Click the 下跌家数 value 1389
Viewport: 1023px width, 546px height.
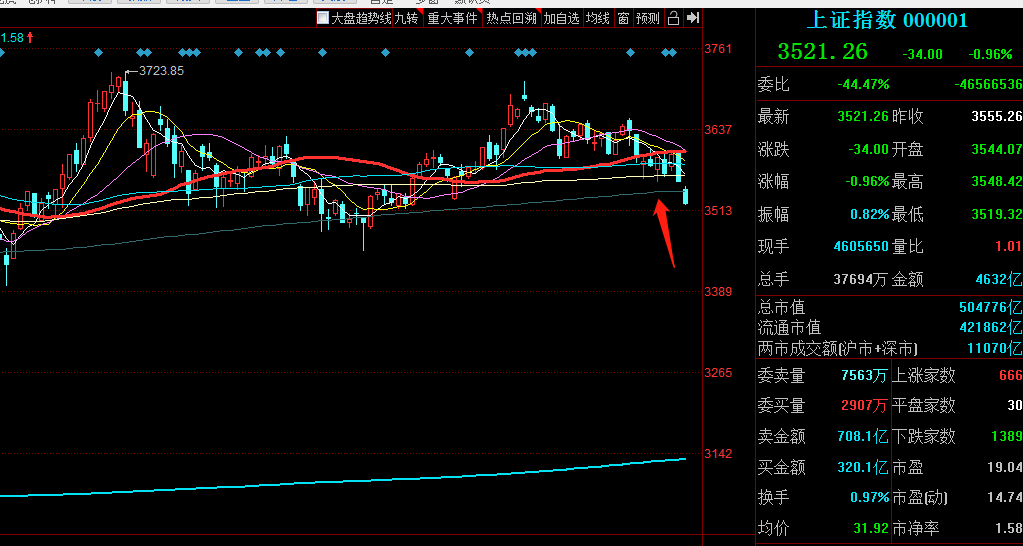pyautogui.click(x=1006, y=436)
